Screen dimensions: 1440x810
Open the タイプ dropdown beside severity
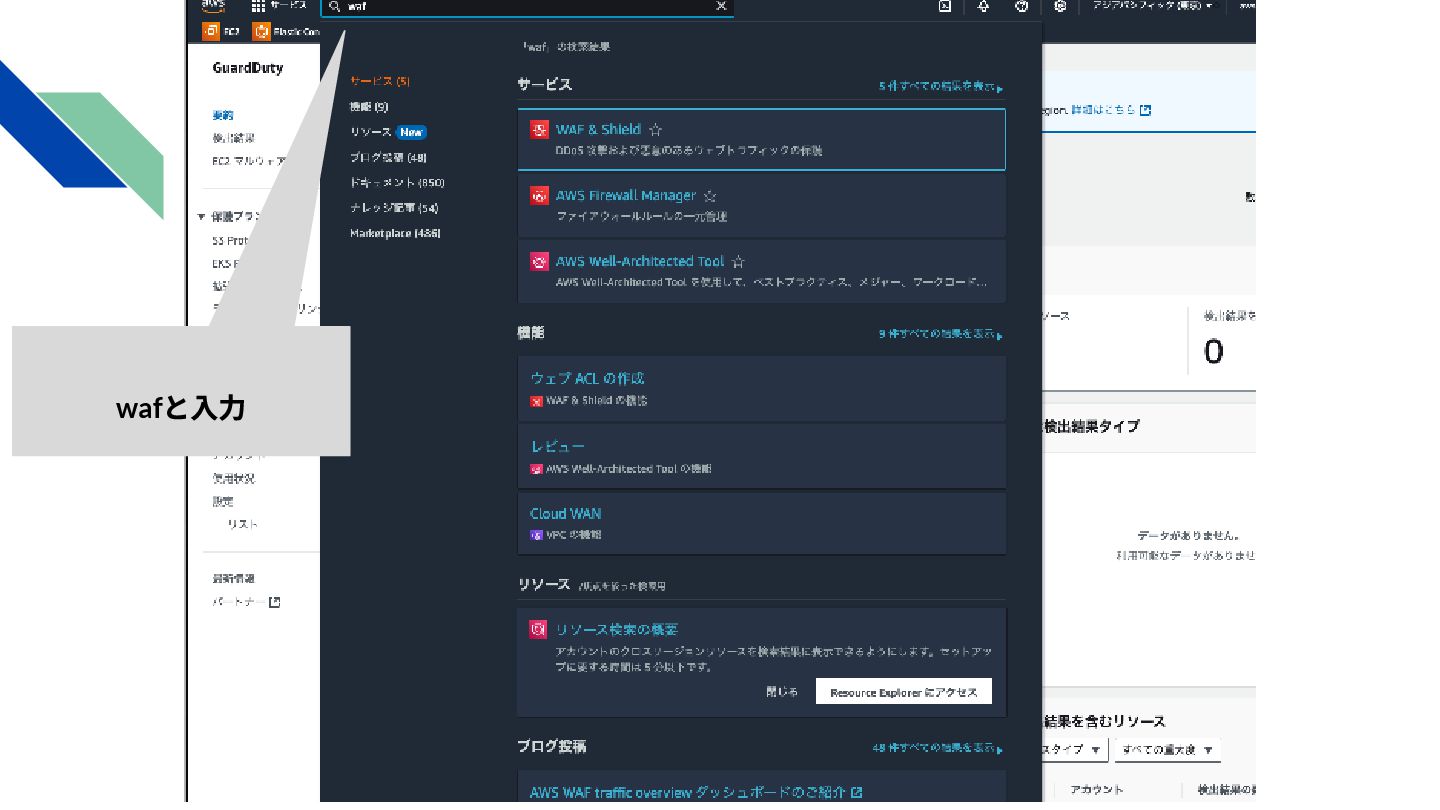pyautogui.click(x=1074, y=750)
